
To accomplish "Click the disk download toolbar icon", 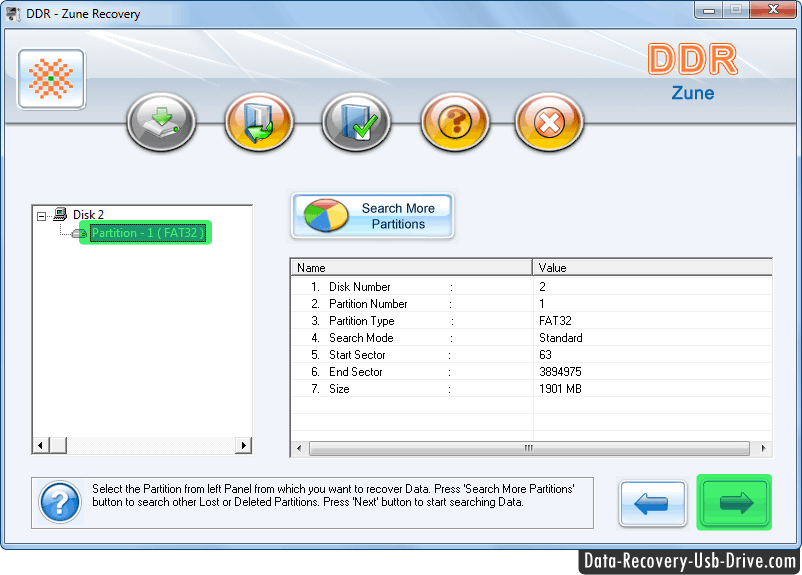I will click(x=161, y=122).
